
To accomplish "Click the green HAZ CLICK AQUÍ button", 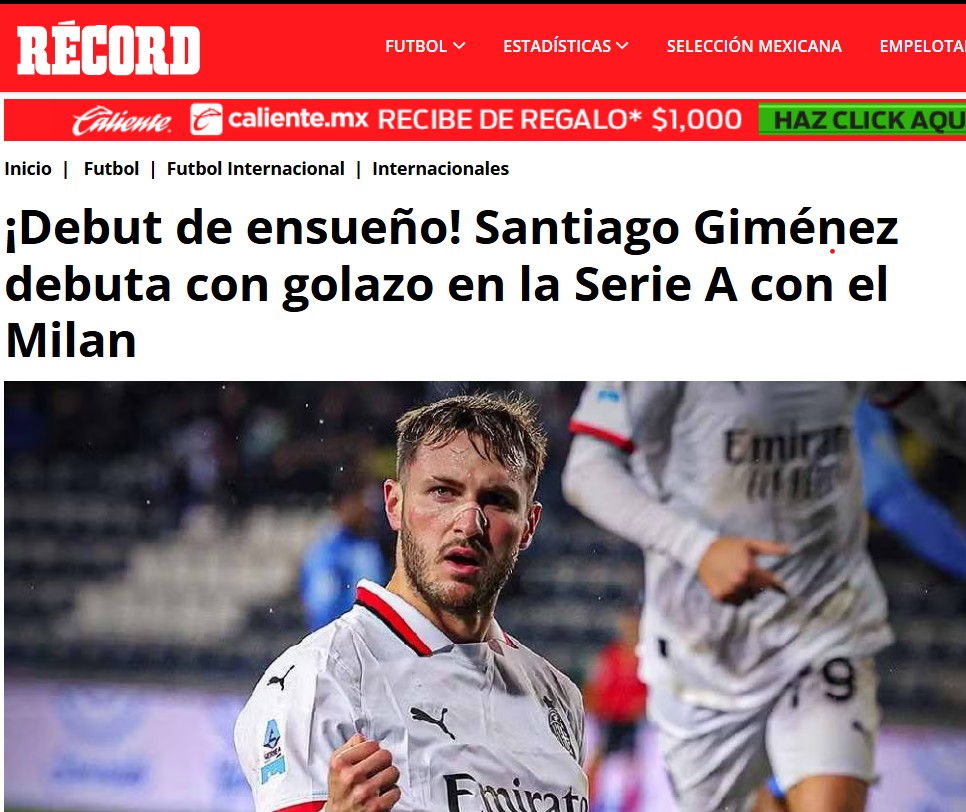I will (862, 120).
